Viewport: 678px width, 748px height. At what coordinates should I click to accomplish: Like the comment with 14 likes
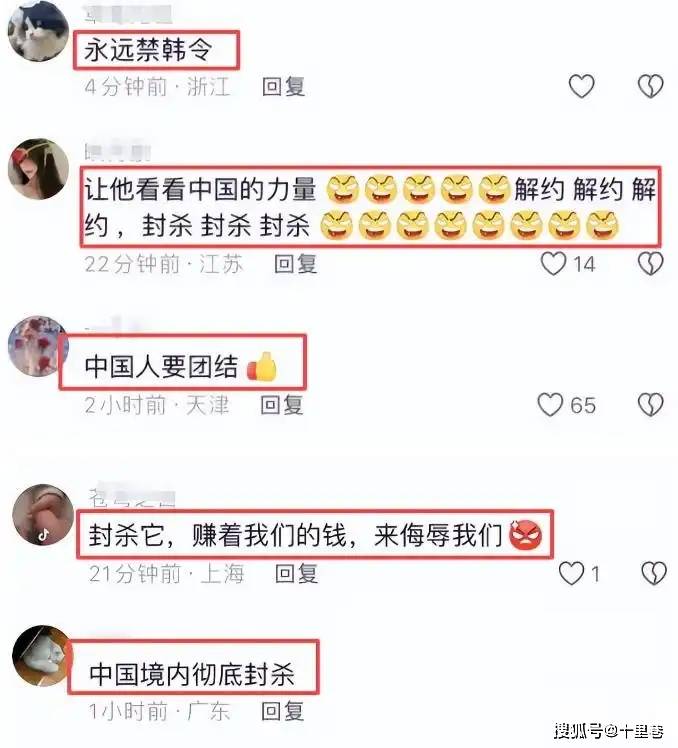coord(553,264)
